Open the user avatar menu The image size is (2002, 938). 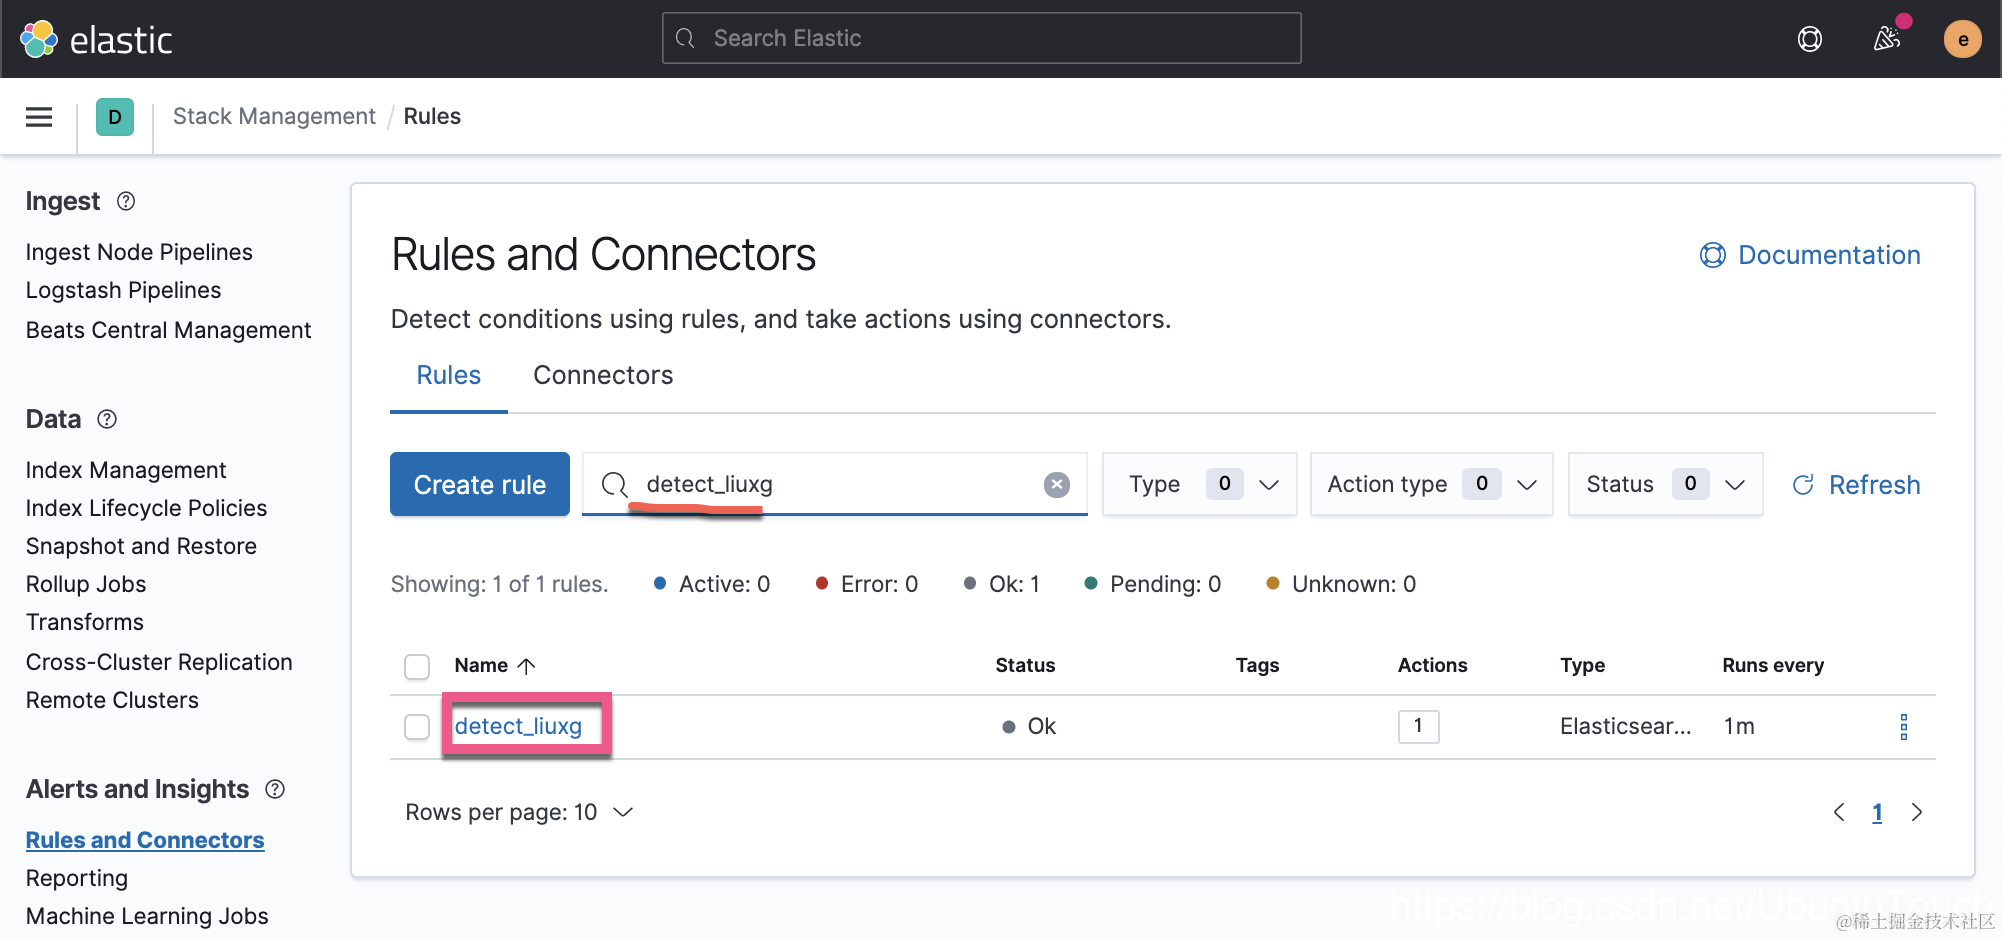(x=1962, y=39)
